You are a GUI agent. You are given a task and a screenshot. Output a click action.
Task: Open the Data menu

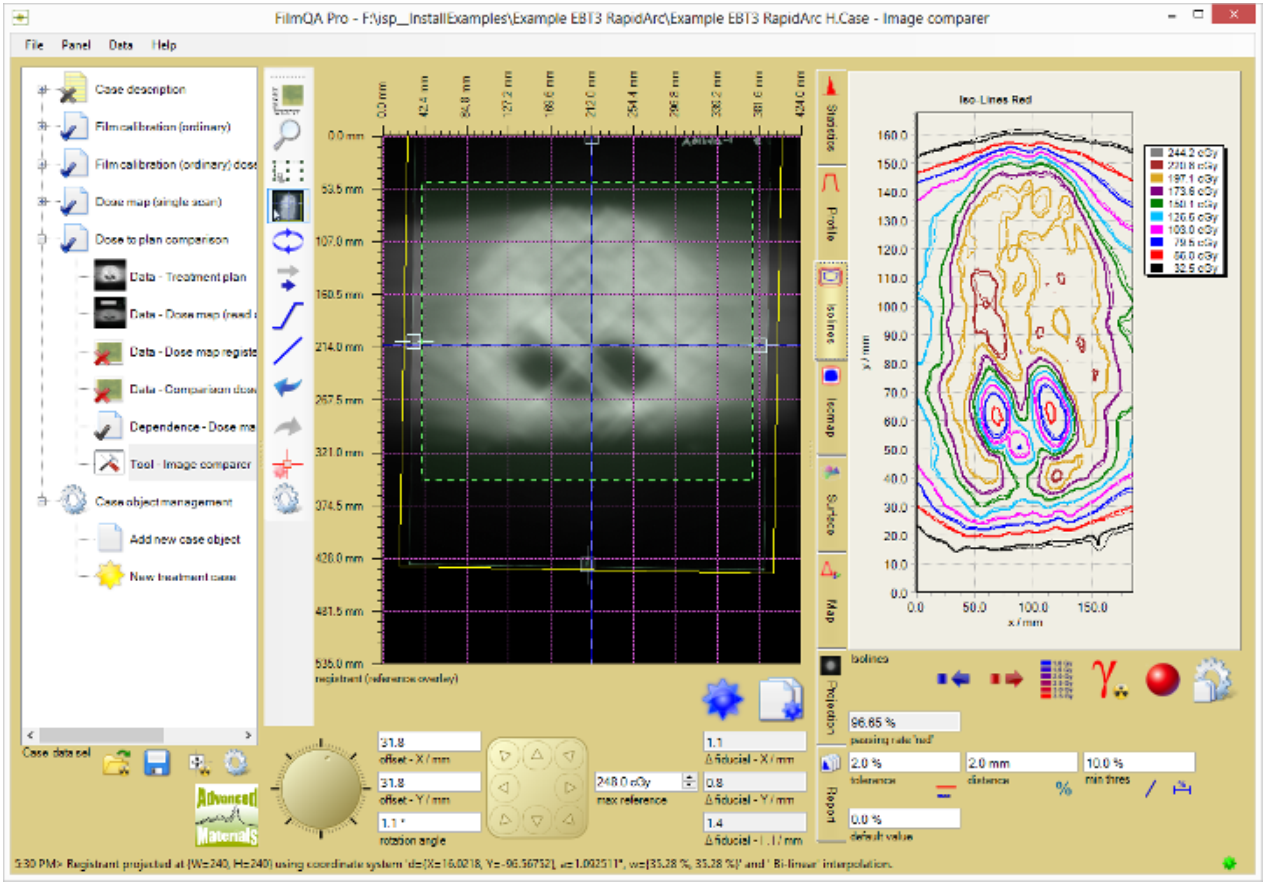[121, 45]
